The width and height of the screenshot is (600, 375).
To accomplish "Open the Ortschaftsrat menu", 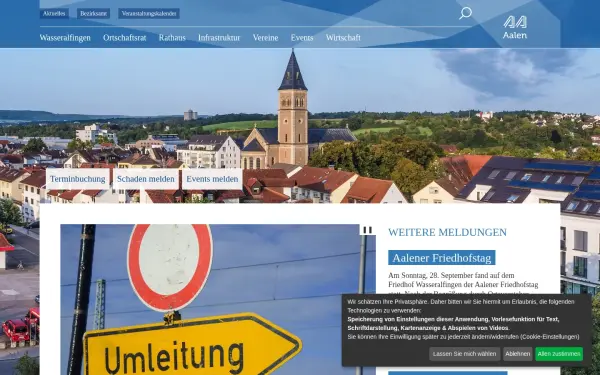I will [x=125, y=38].
